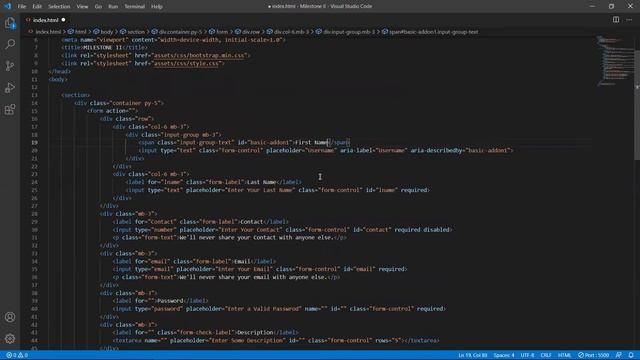Open the Search view in activity bar
Screen dimensions: 640x360
pyautogui.click(x=10, y=44)
